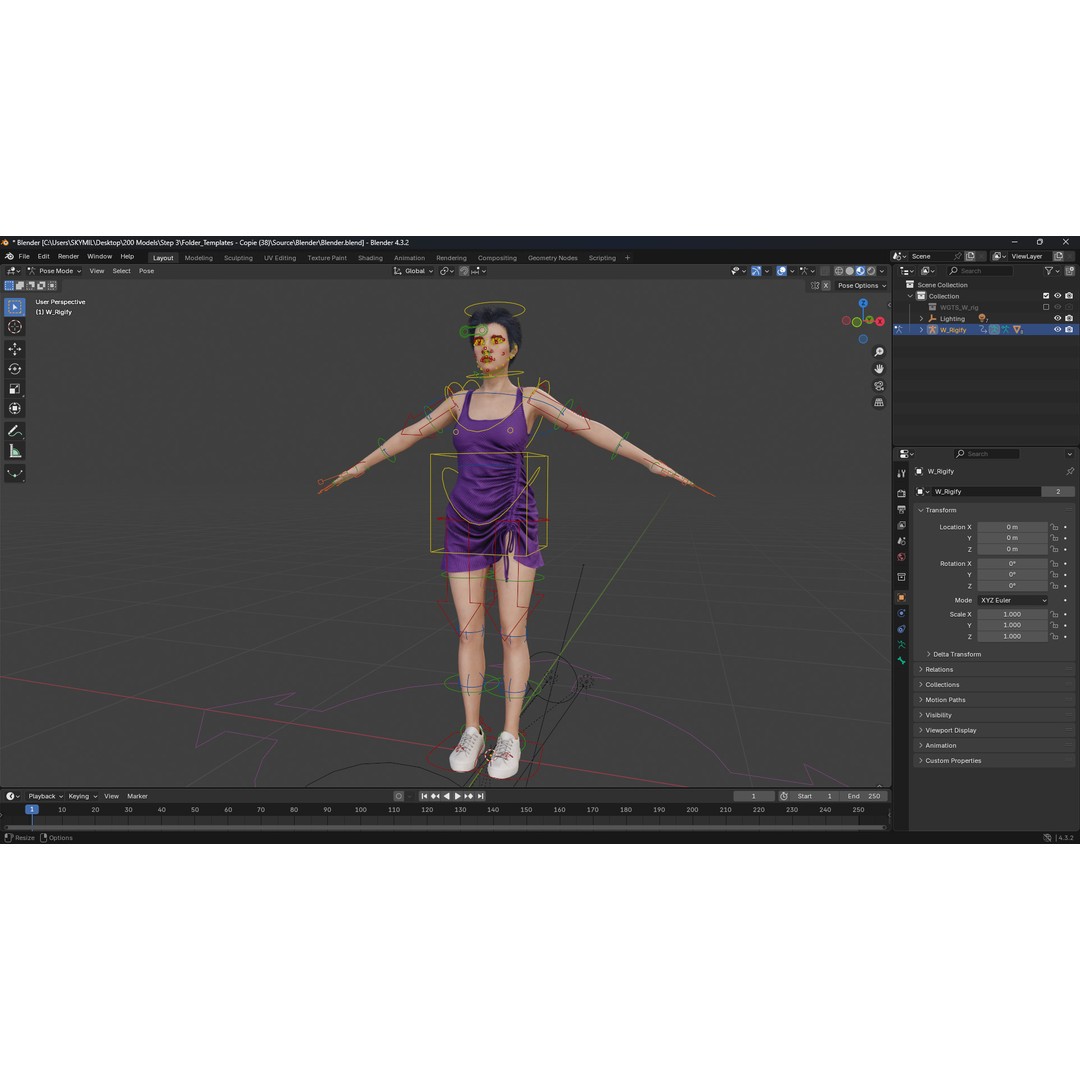Image resolution: width=1080 pixels, height=1080 pixels.
Task: Jump to the timeline end frame
Action: point(481,796)
